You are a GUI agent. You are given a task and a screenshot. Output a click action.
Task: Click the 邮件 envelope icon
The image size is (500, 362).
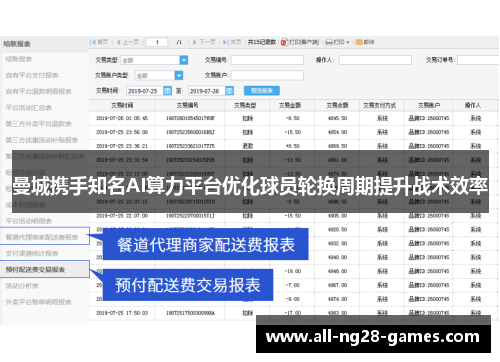pyautogui.click(x=359, y=42)
